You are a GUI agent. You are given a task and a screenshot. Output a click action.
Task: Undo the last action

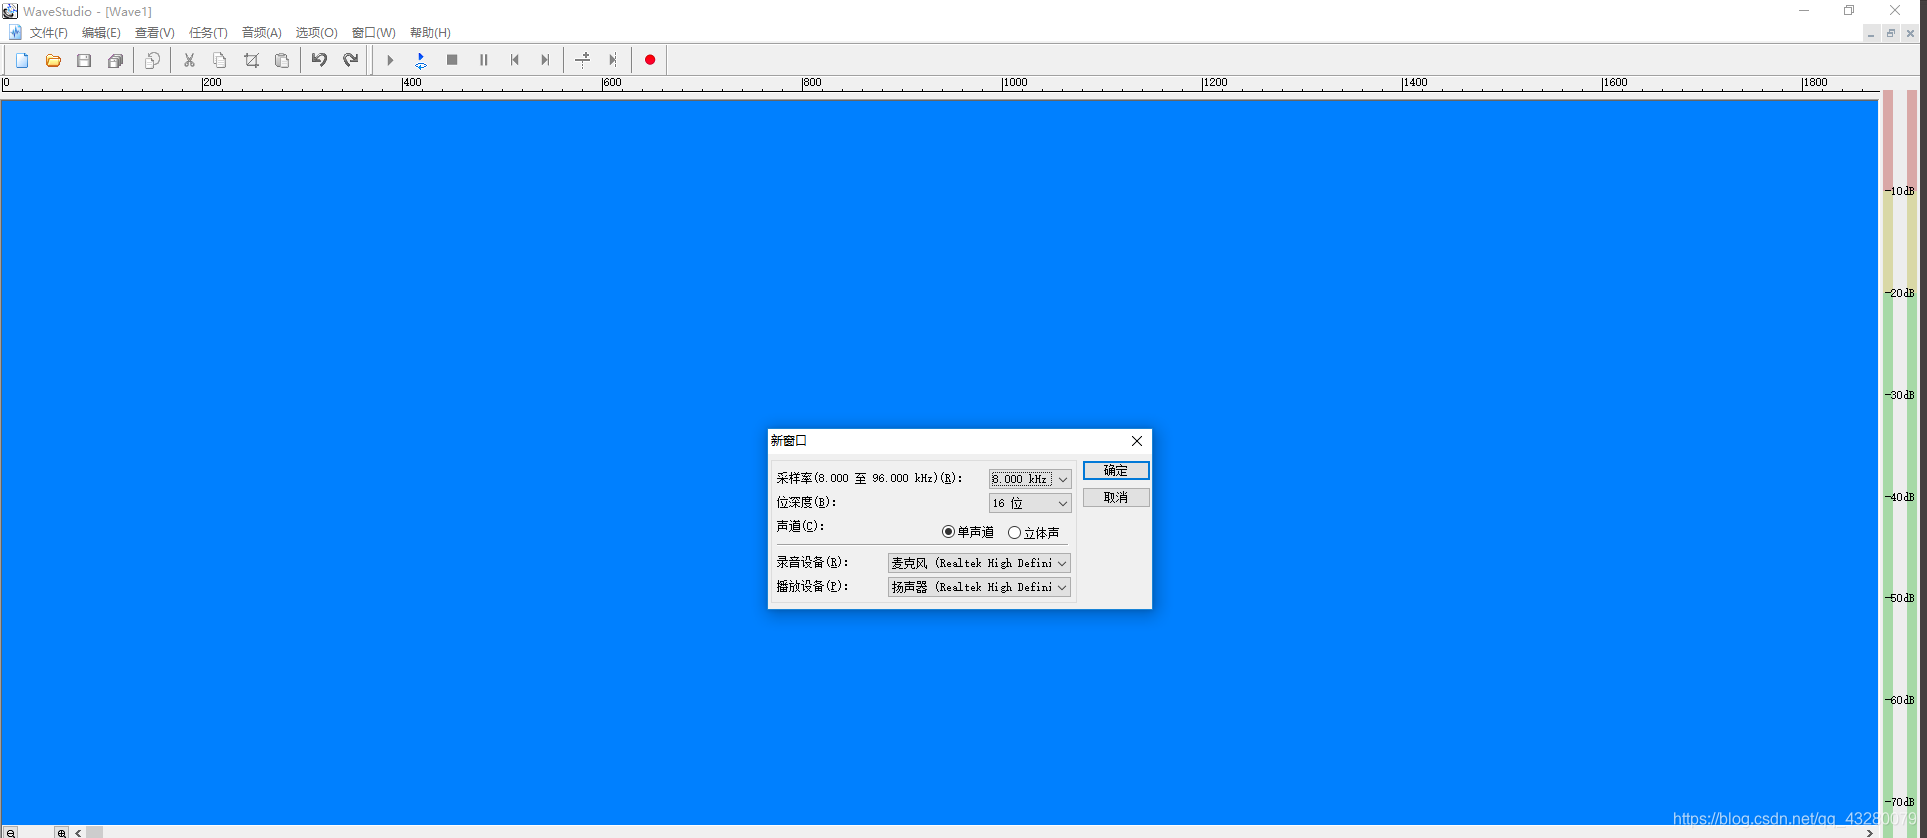pyautogui.click(x=319, y=60)
